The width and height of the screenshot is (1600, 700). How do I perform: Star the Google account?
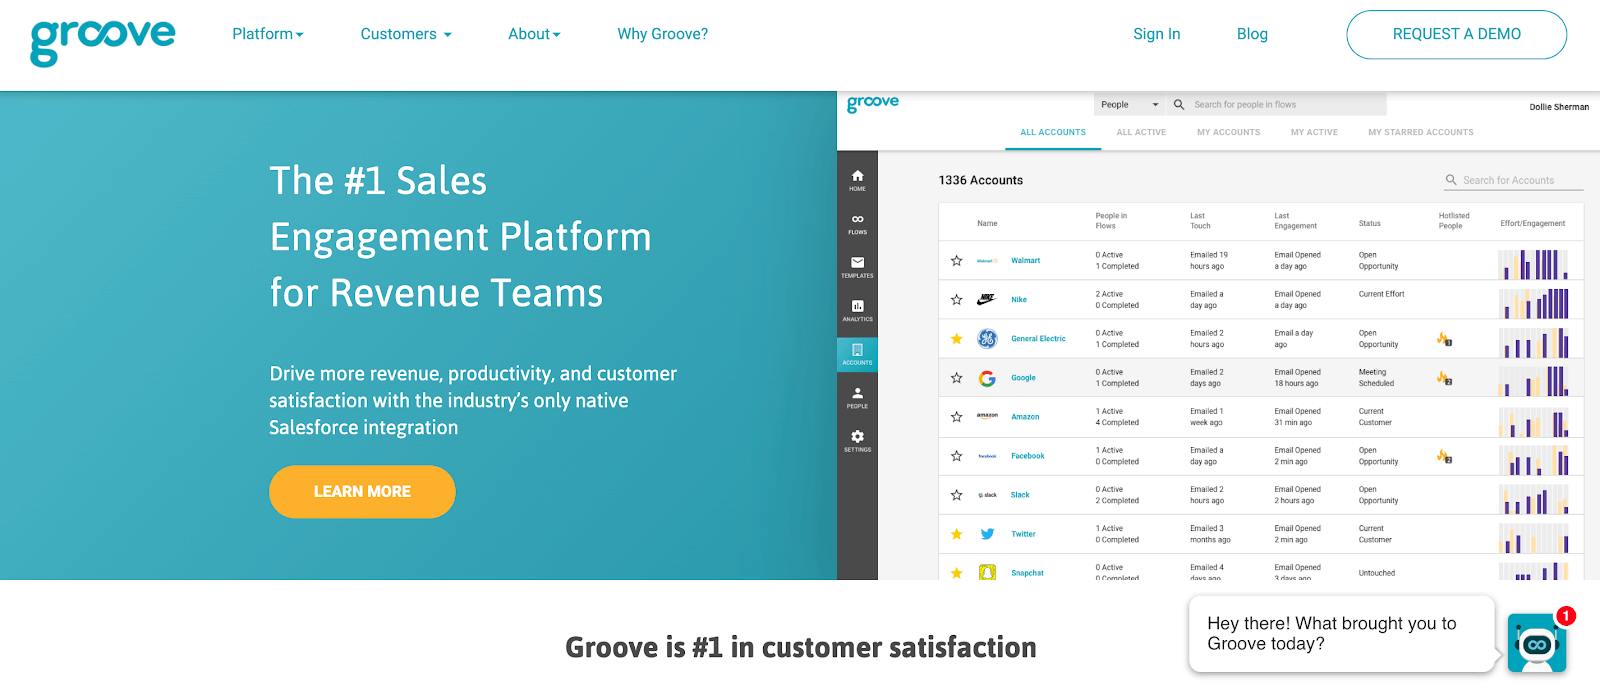[x=956, y=378]
